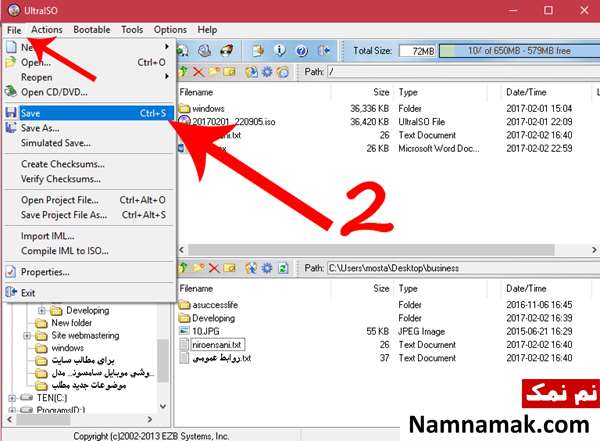This screenshot has height=441, width=600.
Task: Select Developing folder in local file list
Action: [213, 318]
